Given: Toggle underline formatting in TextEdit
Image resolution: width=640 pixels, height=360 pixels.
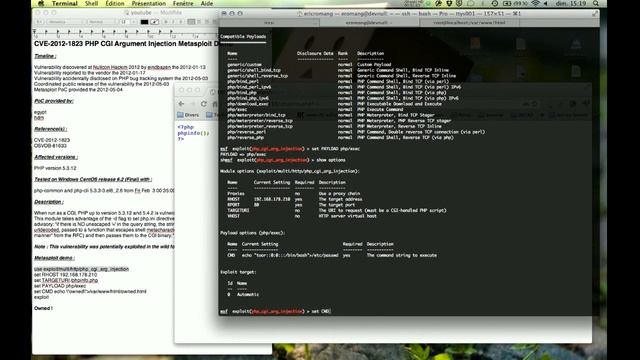Looking at the screenshot, I should pyautogui.click(x=181, y=22).
